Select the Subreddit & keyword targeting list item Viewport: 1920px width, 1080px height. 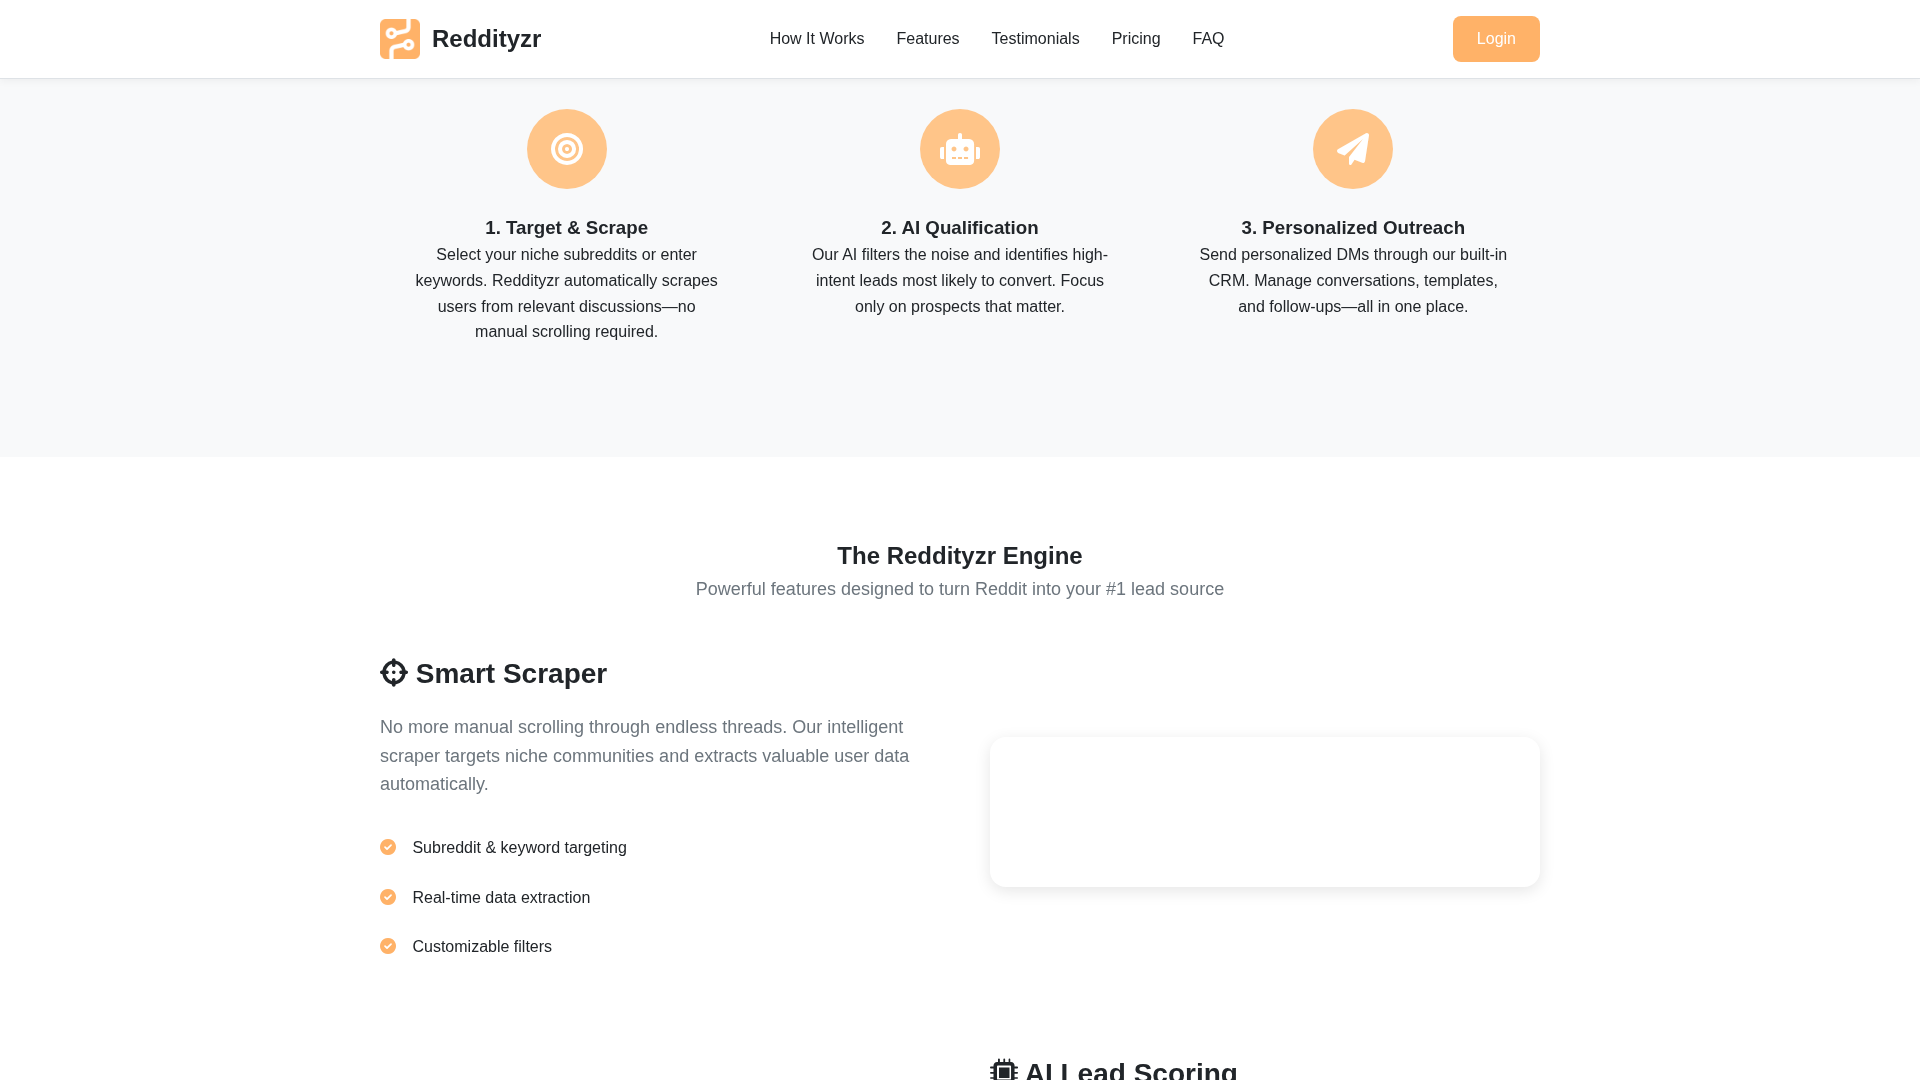point(519,847)
